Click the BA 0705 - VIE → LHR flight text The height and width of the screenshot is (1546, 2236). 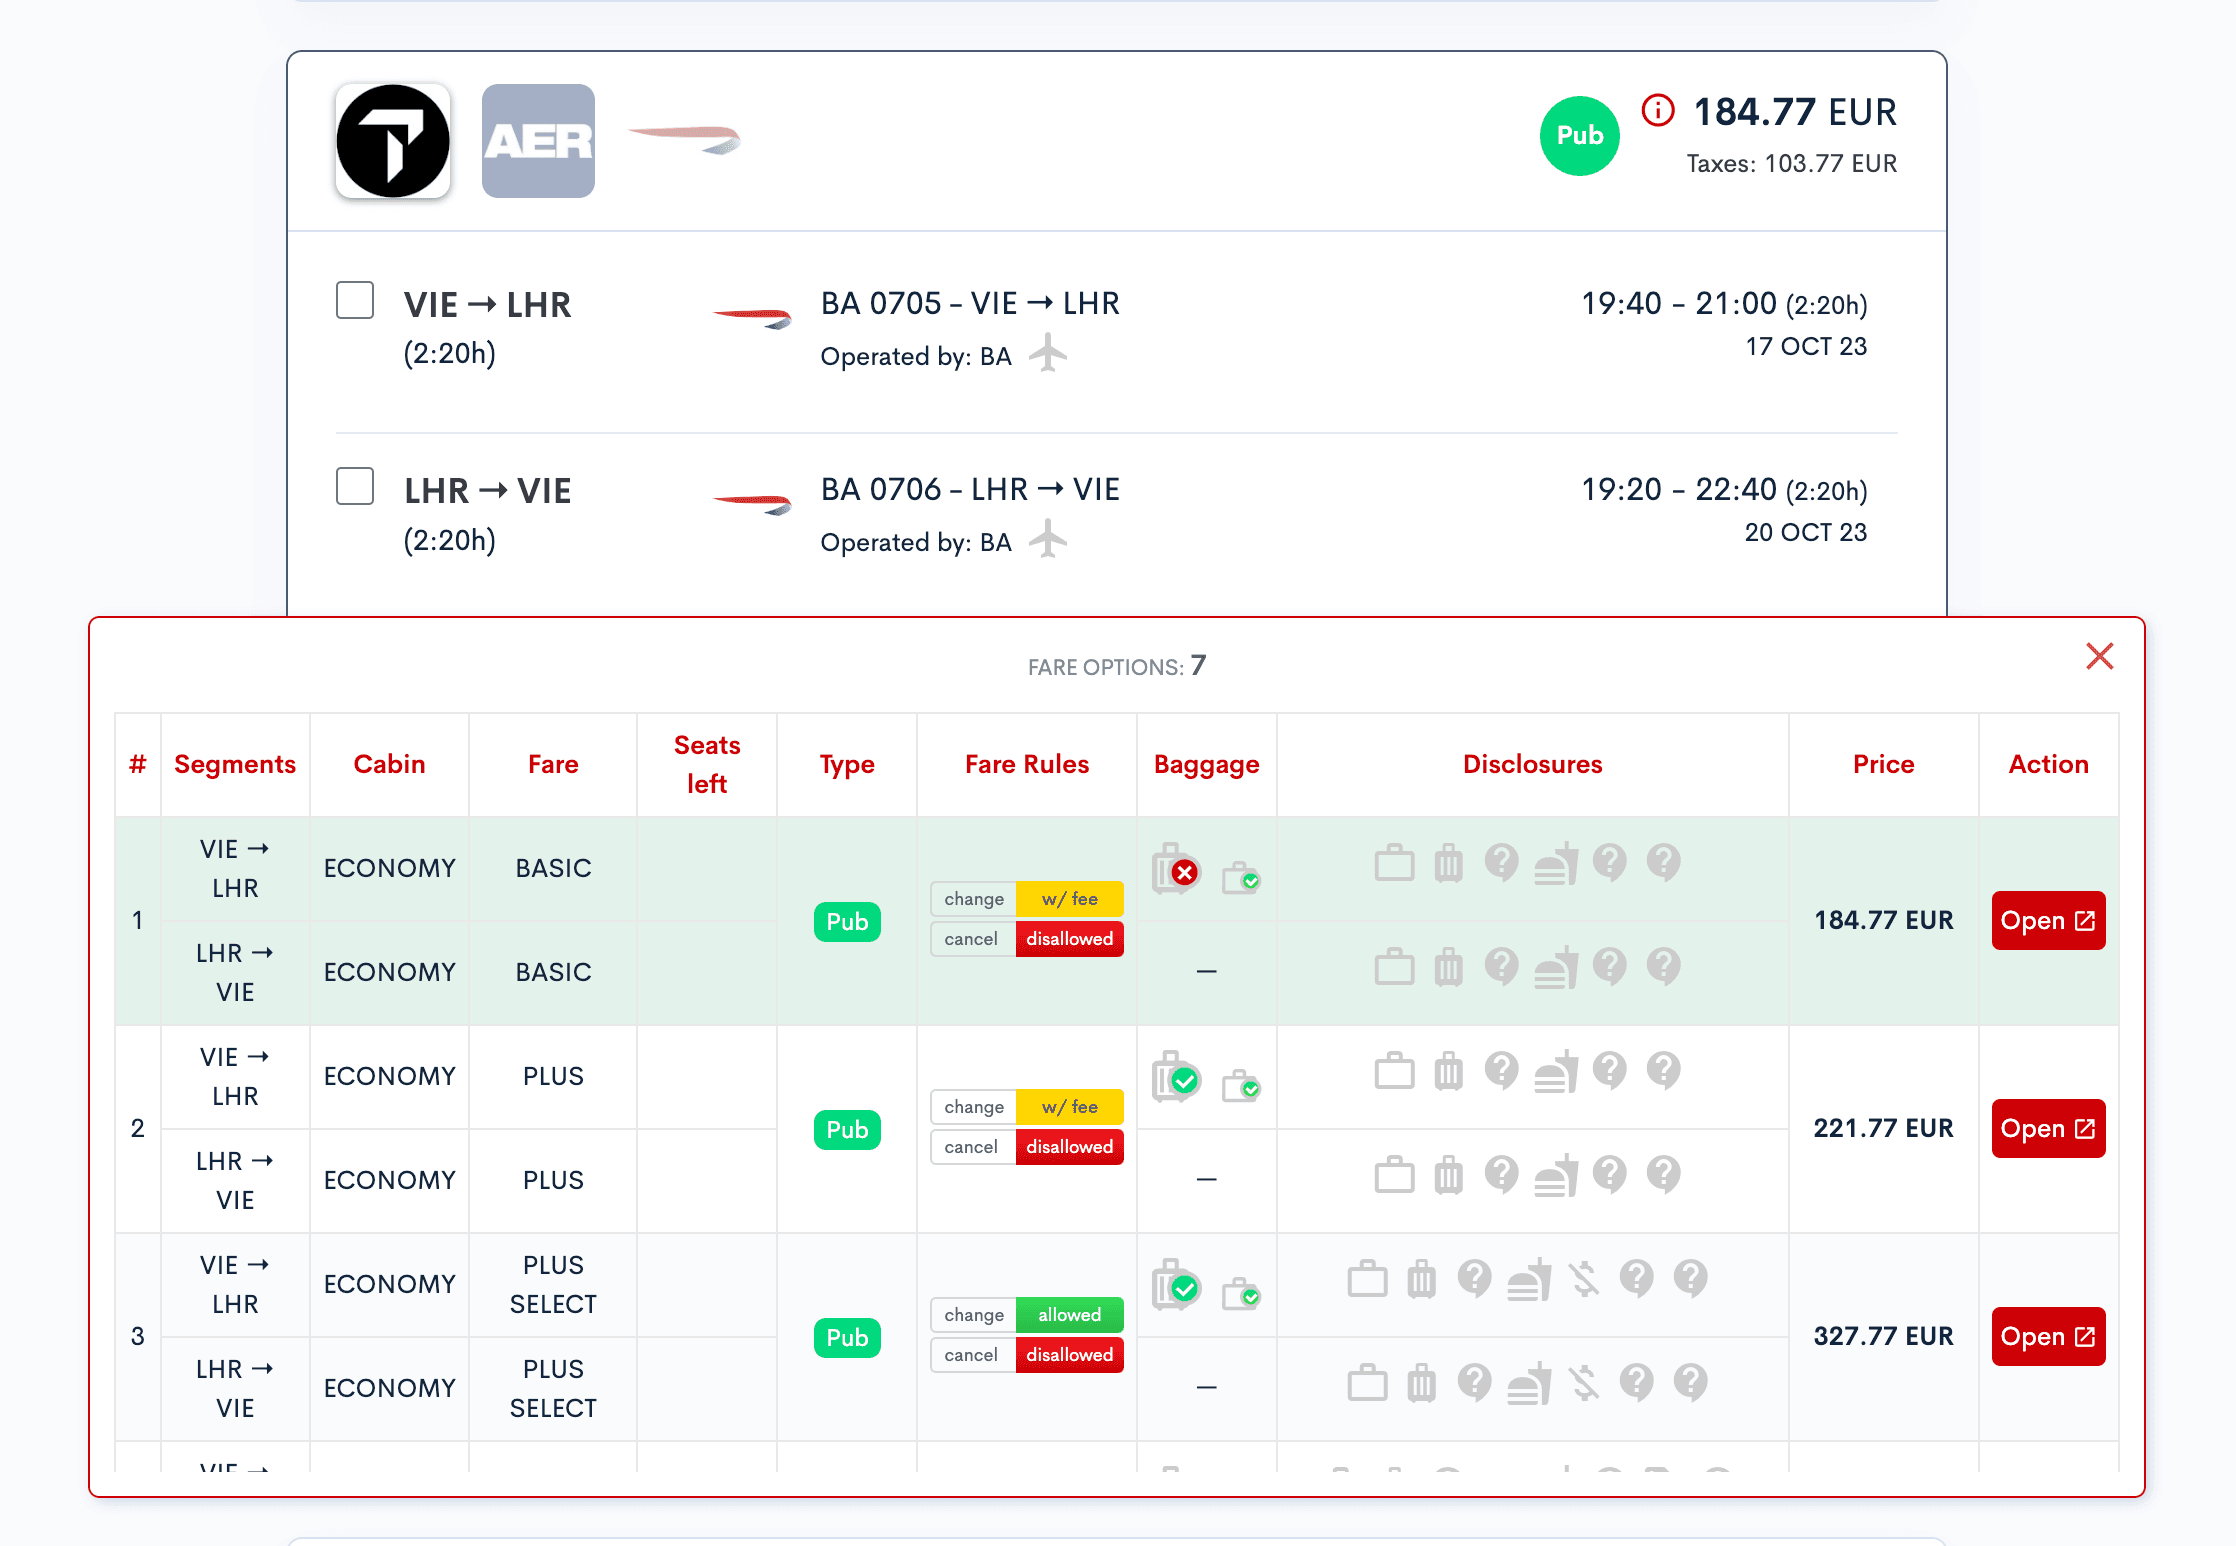pos(970,303)
